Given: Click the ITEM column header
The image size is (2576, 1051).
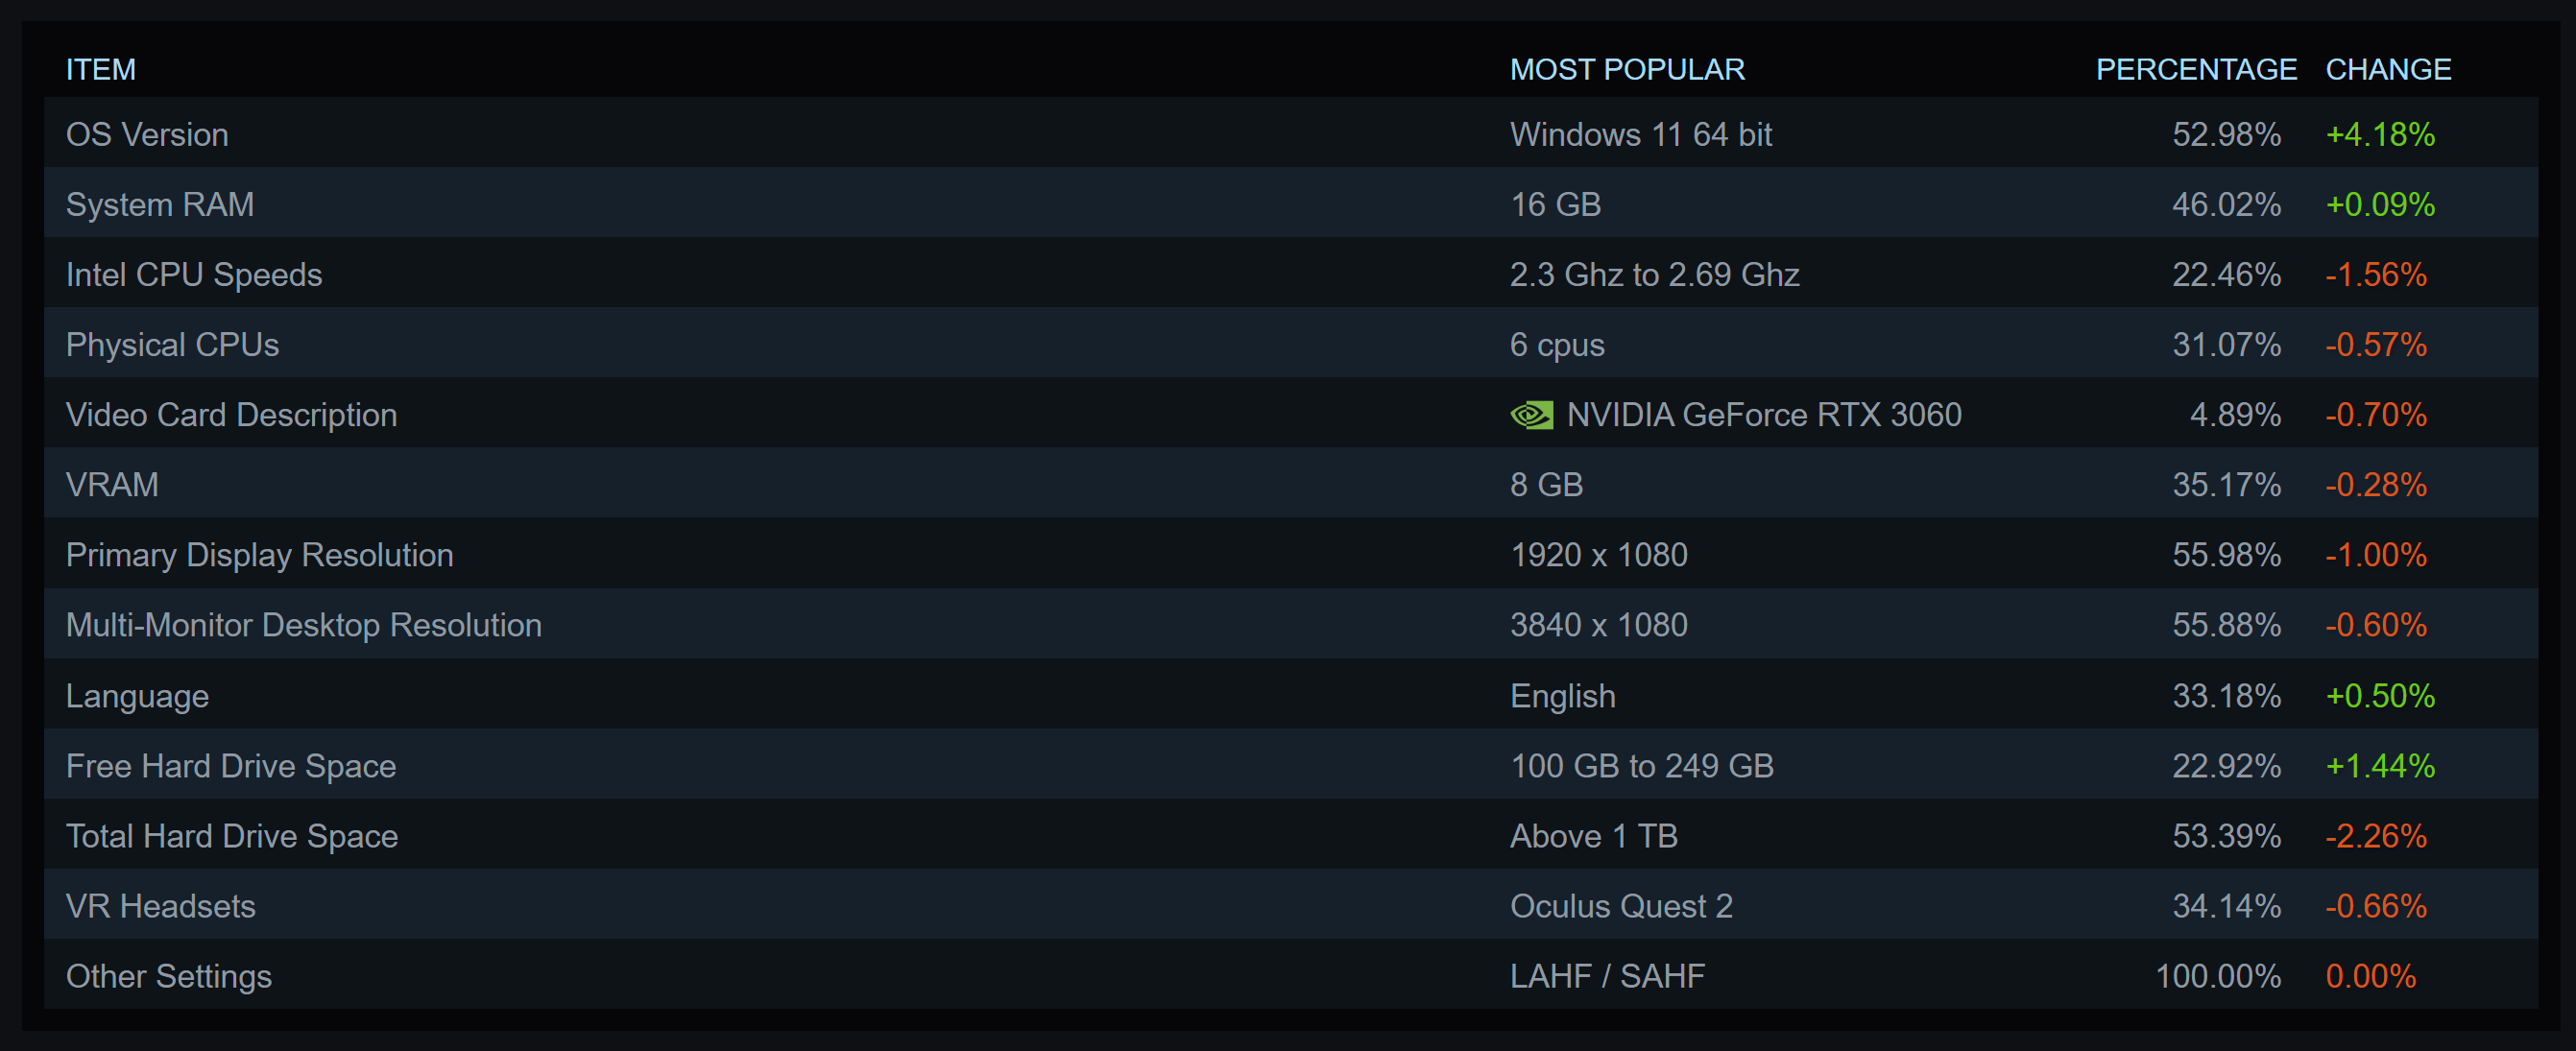Looking at the screenshot, I should 100,69.
